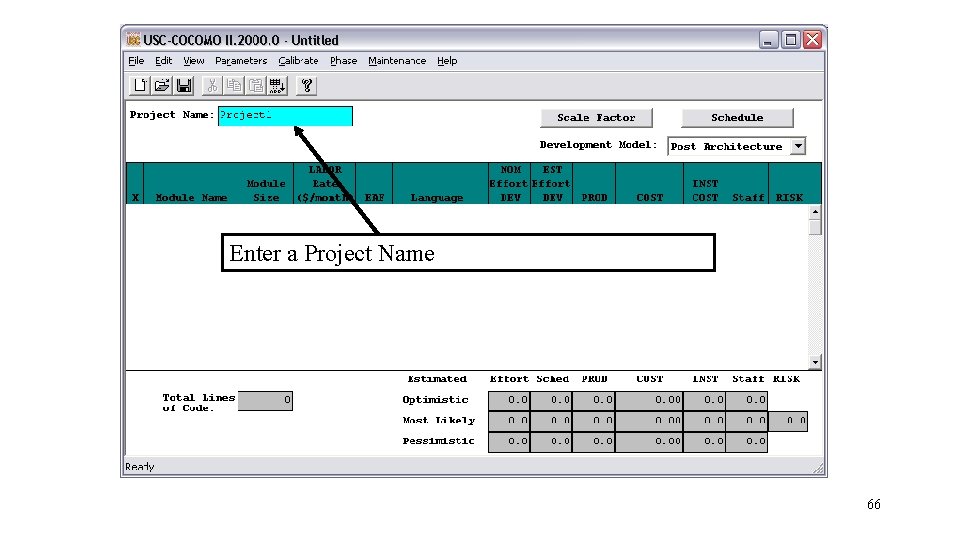960x540 pixels.
Task: Open the Help menu
Action: (447, 61)
